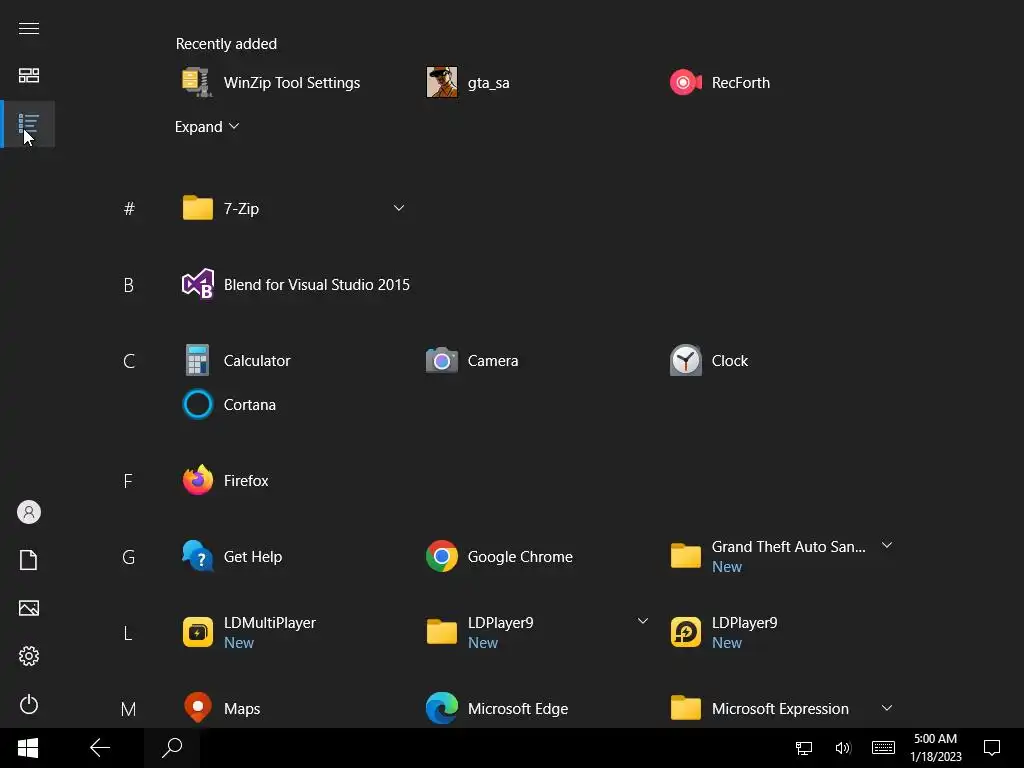Open the touch keyboard
Screen dimensions: 1024x768
884,748
